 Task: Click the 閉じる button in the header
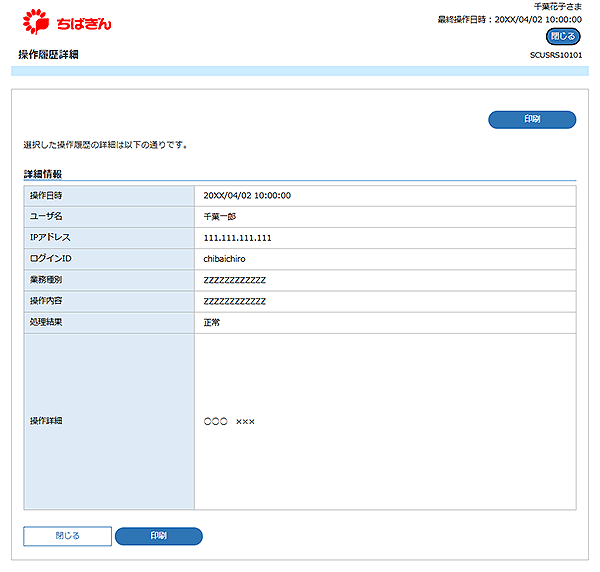click(x=562, y=36)
